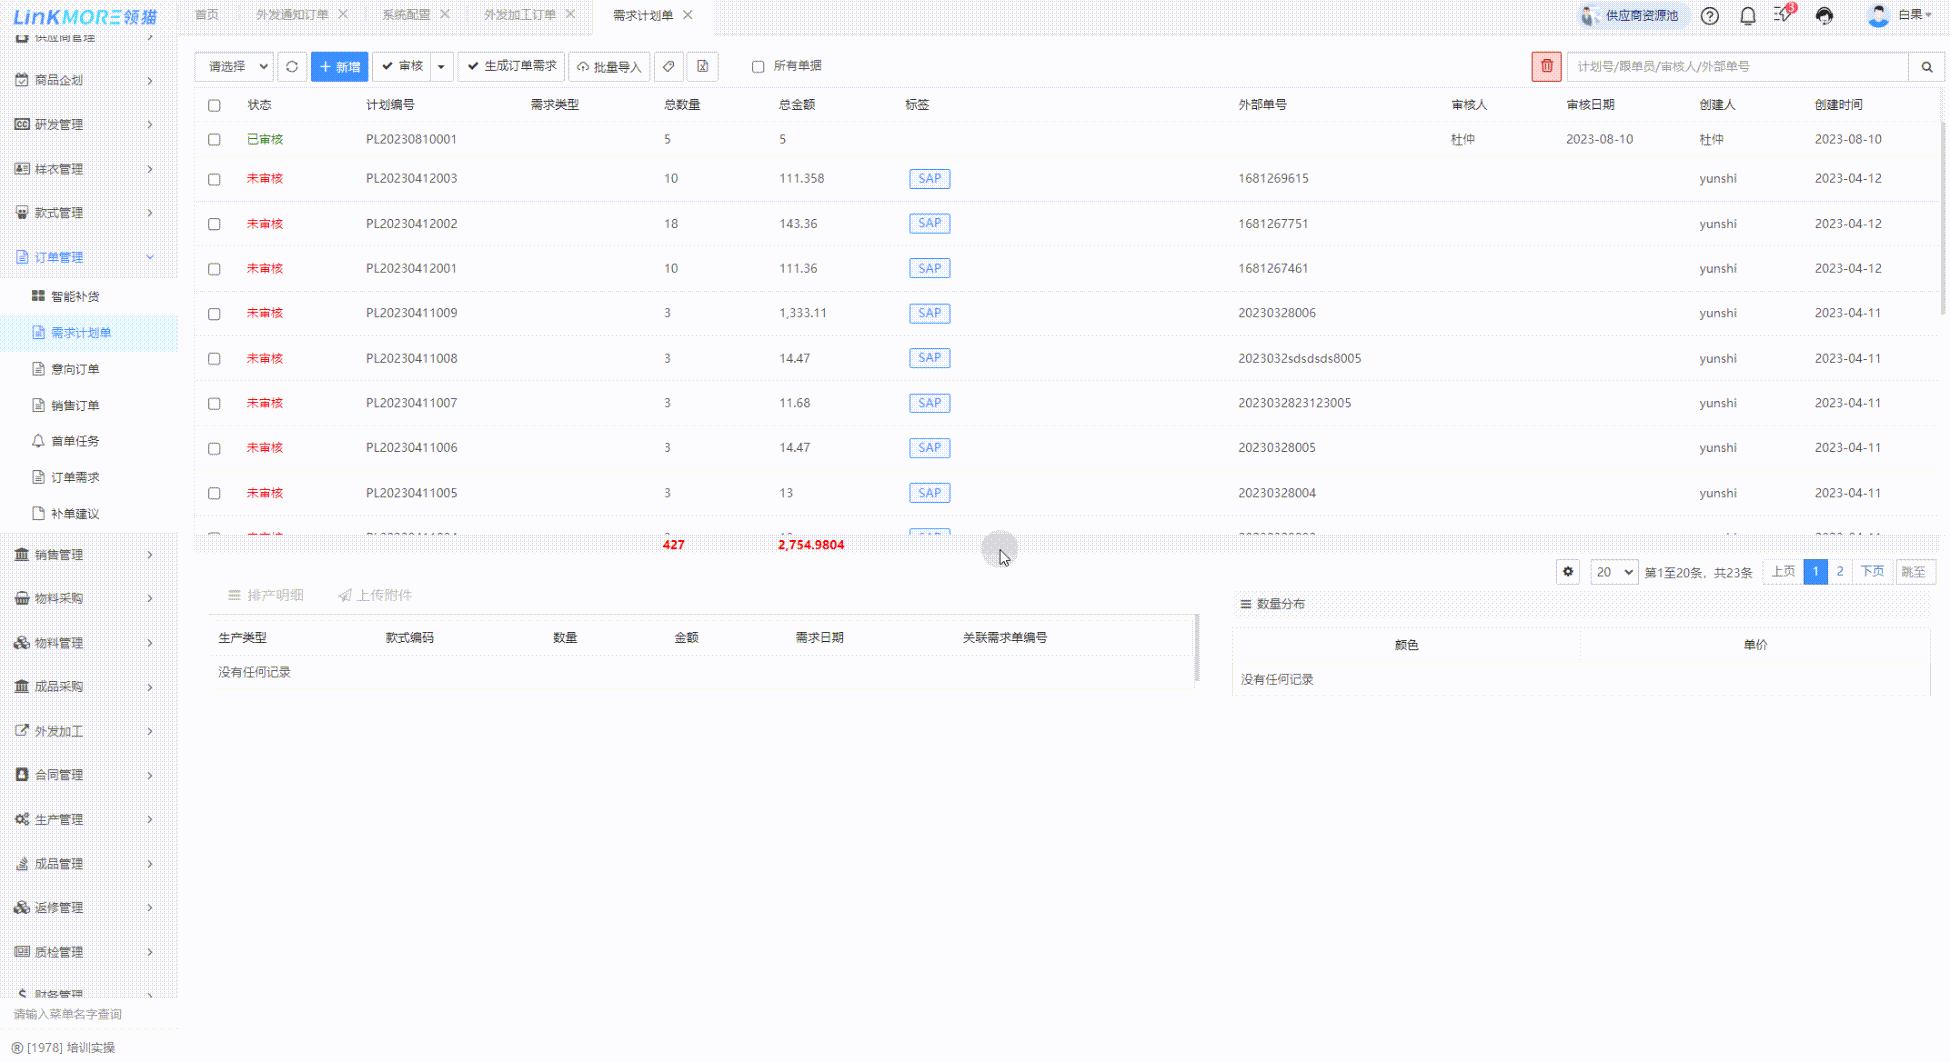Image resolution: width=1950 pixels, height=1062 pixels.
Task: Check the row for plan PL20230810001
Action: coord(214,140)
